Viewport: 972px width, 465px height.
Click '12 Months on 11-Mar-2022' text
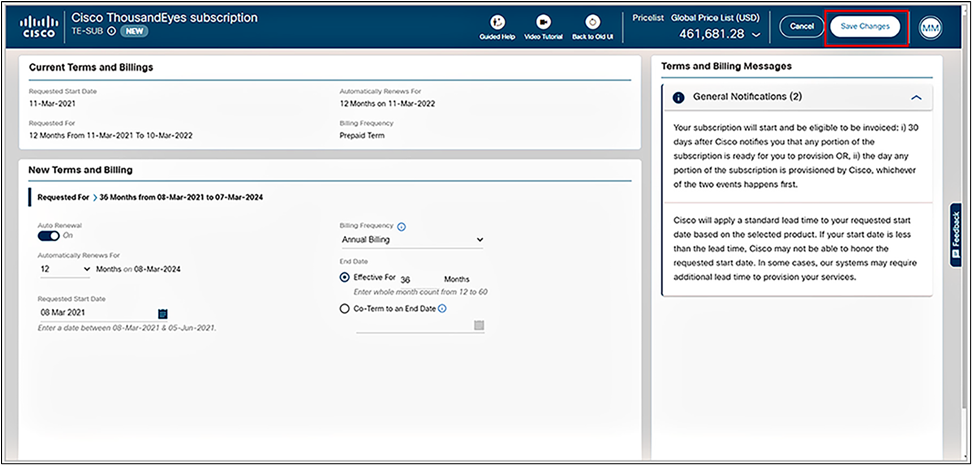click(387, 104)
